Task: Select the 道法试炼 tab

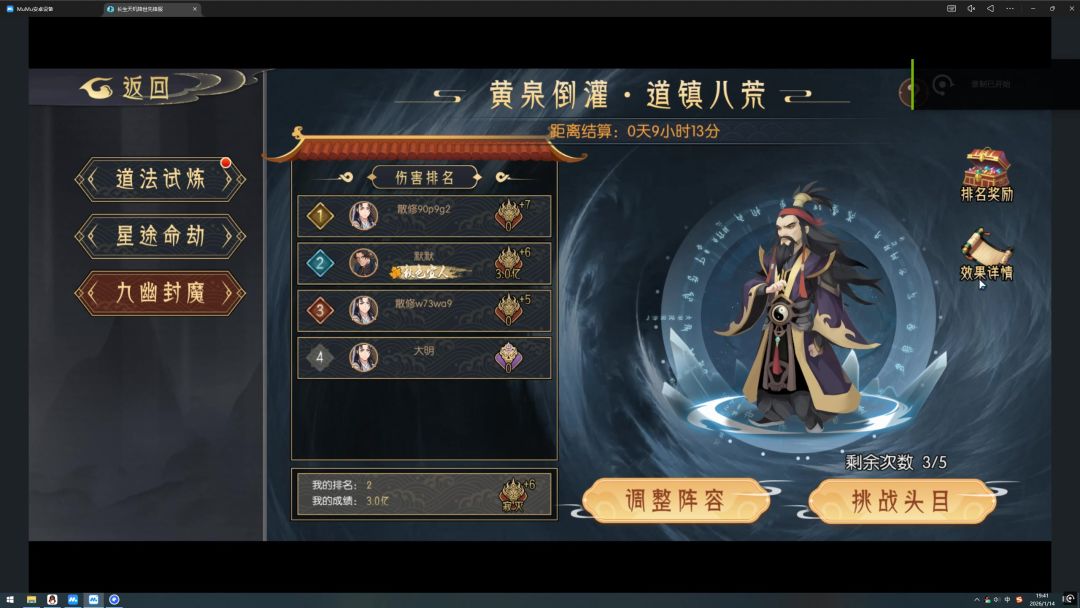Action: click(x=160, y=179)
